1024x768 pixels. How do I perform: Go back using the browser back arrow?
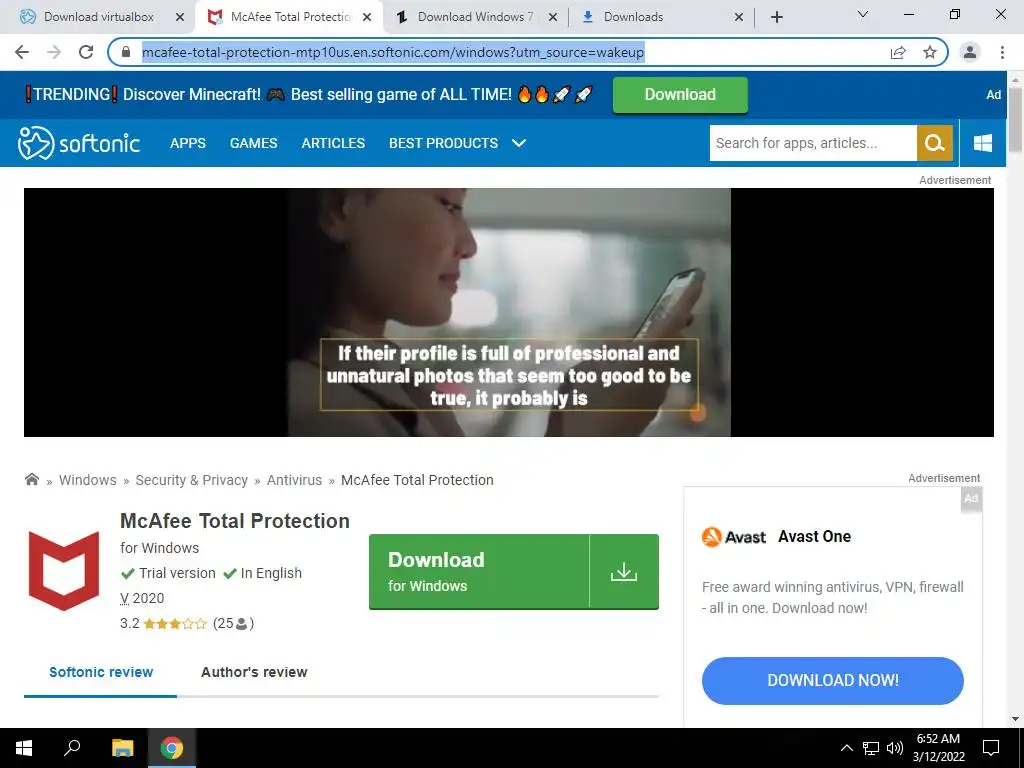click(22, 52)
